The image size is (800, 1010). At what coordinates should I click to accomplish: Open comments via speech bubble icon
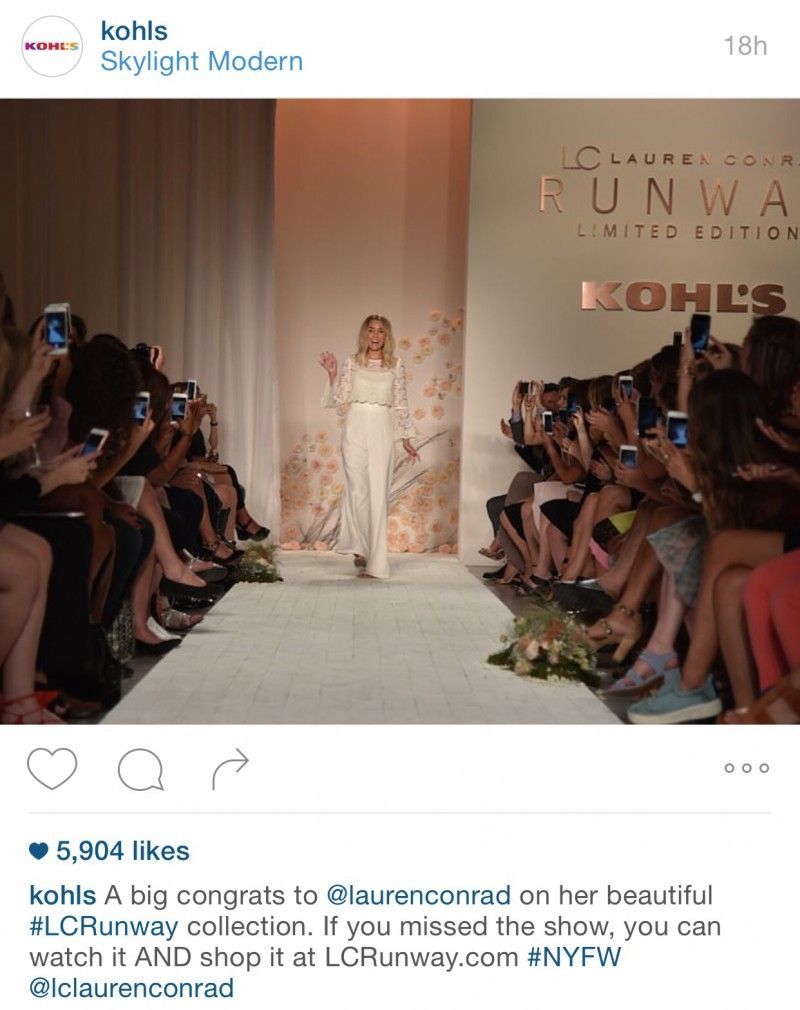coord(140,769)
